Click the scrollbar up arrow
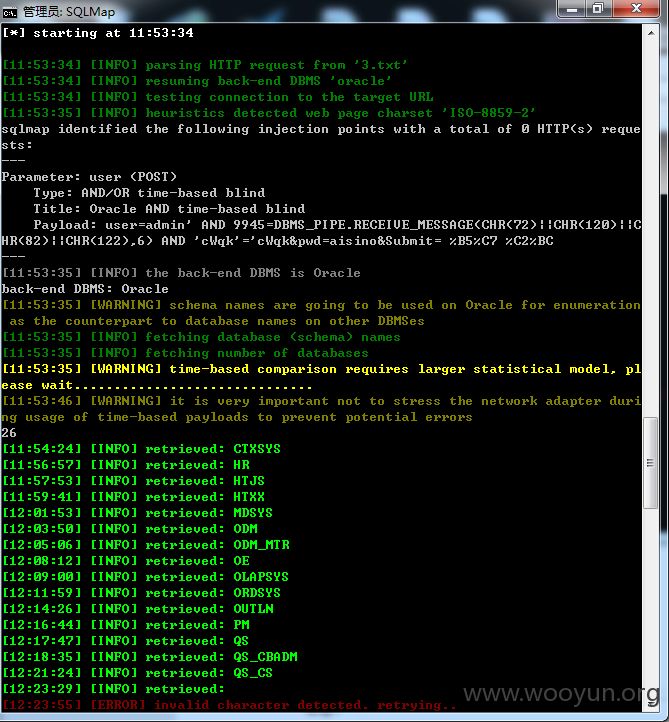 [x=651, y=33]
